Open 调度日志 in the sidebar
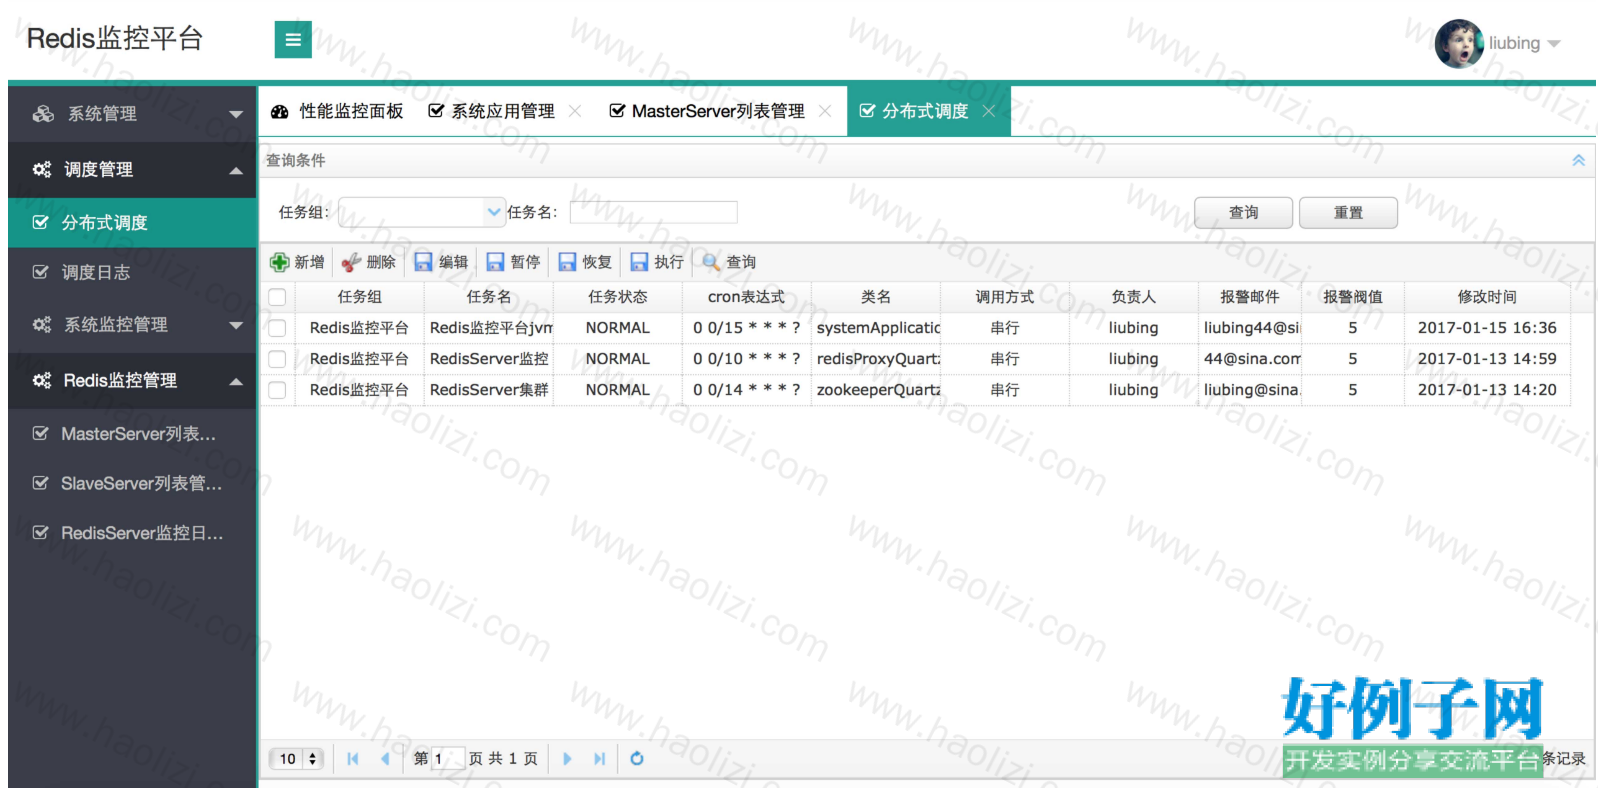The width and height of the screenshot is (1598, 788). pyautogui.click(x=132, y=272)
